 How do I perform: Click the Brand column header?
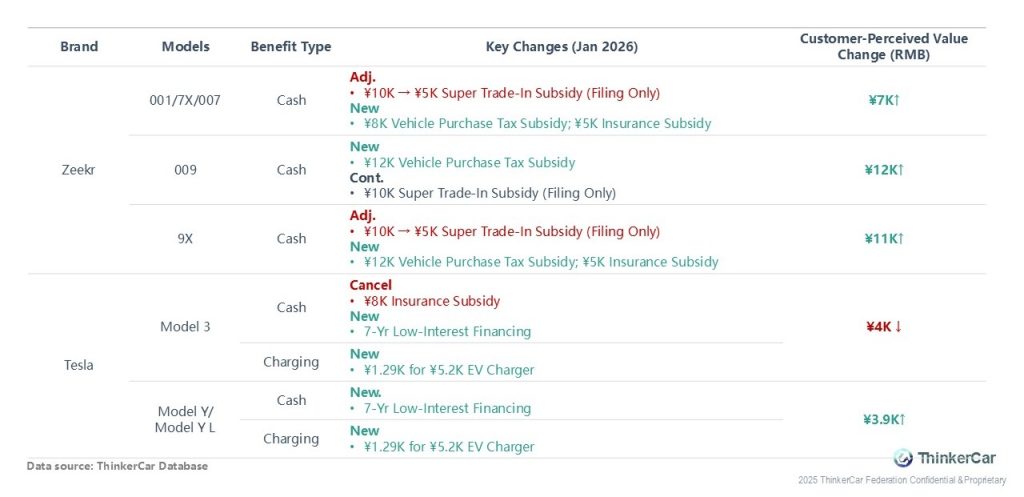(79, 47)
